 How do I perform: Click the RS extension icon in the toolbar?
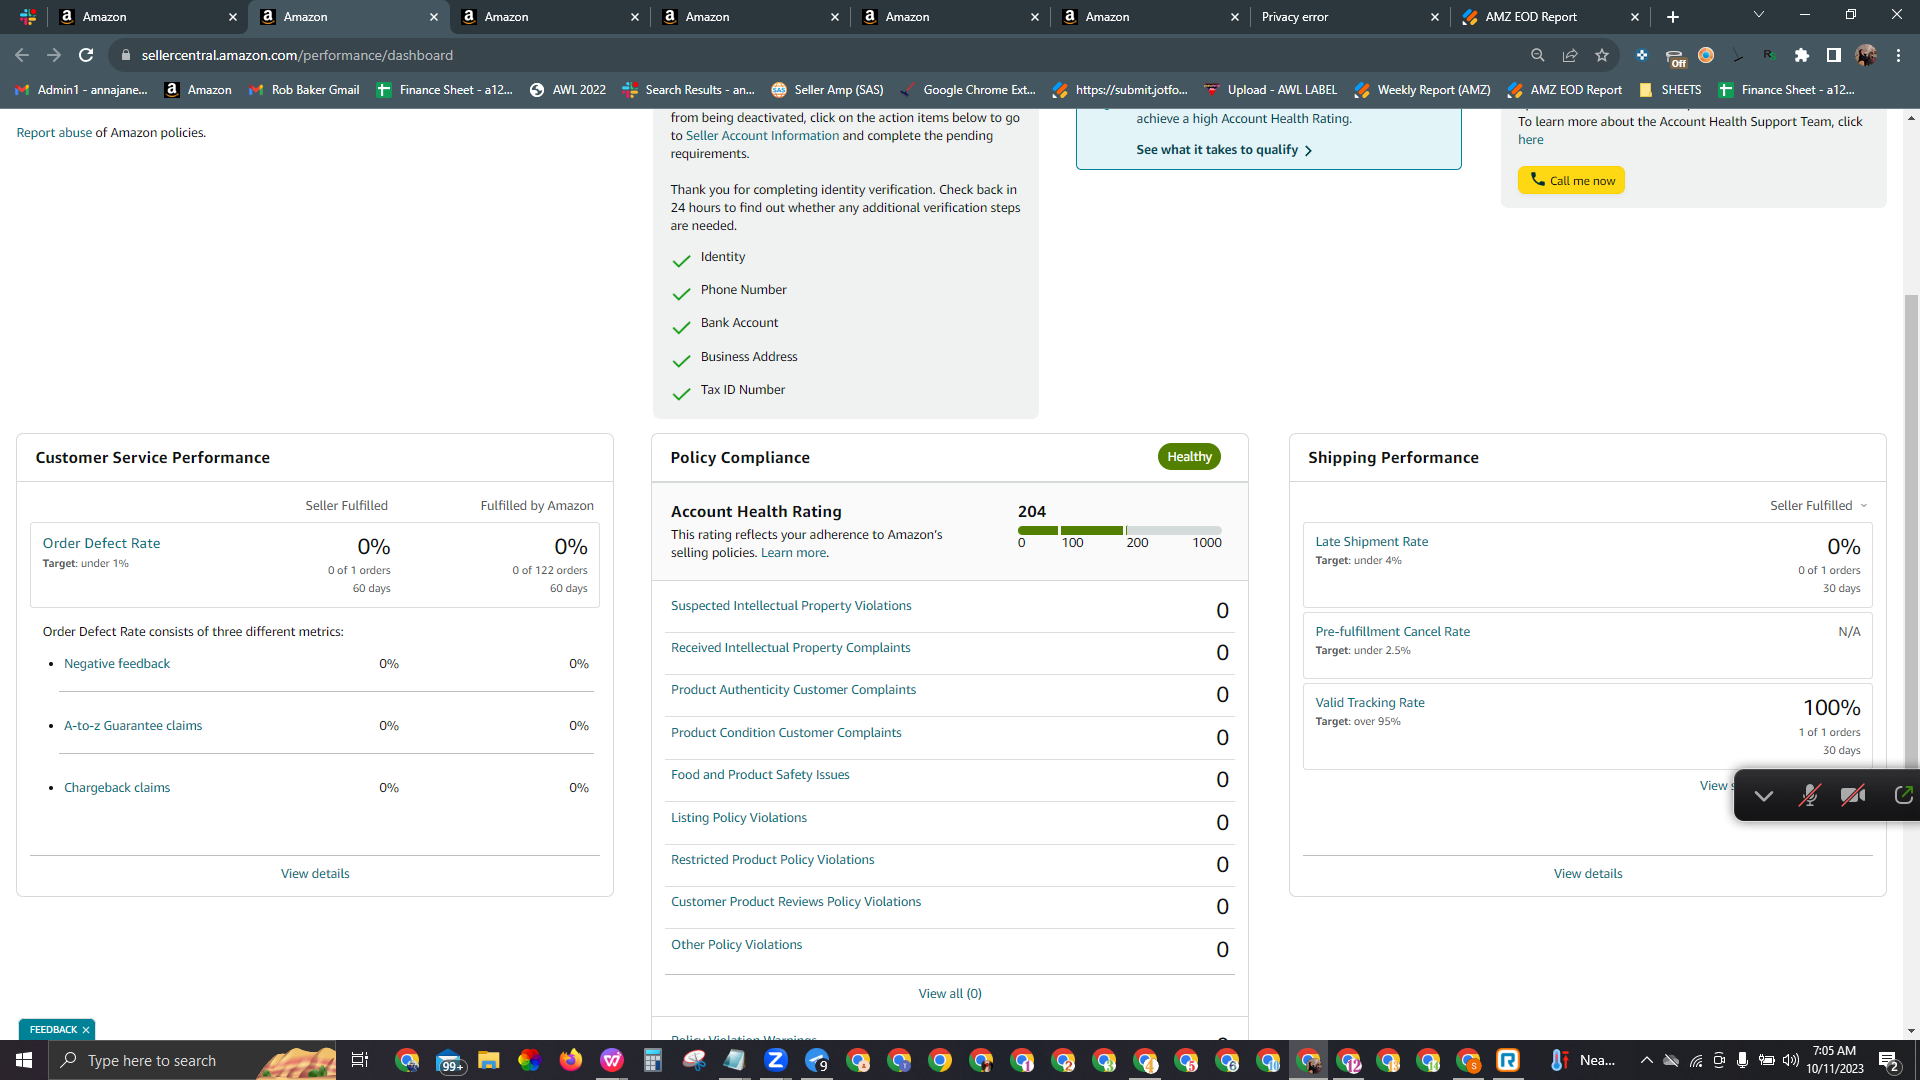click(1769, 55)
